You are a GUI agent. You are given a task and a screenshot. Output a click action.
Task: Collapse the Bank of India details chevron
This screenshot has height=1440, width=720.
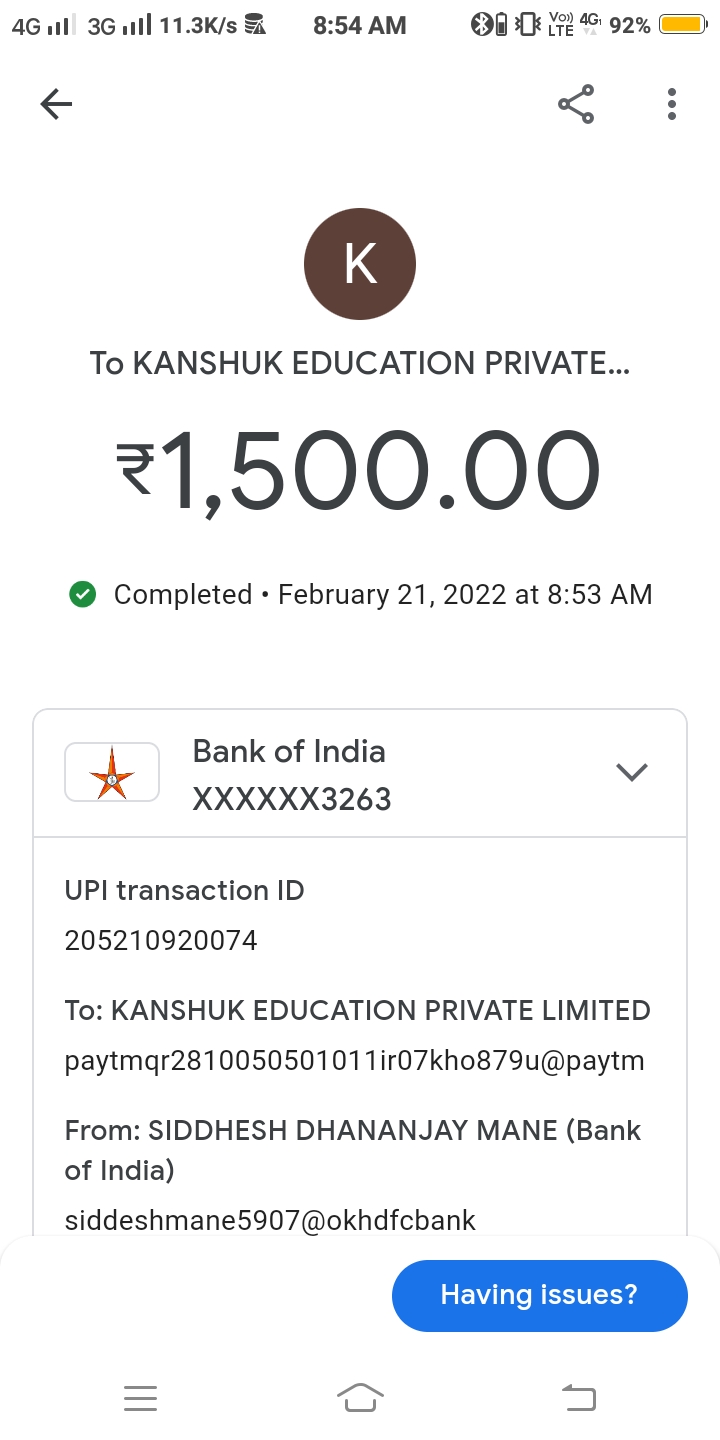tap(632, 772)
